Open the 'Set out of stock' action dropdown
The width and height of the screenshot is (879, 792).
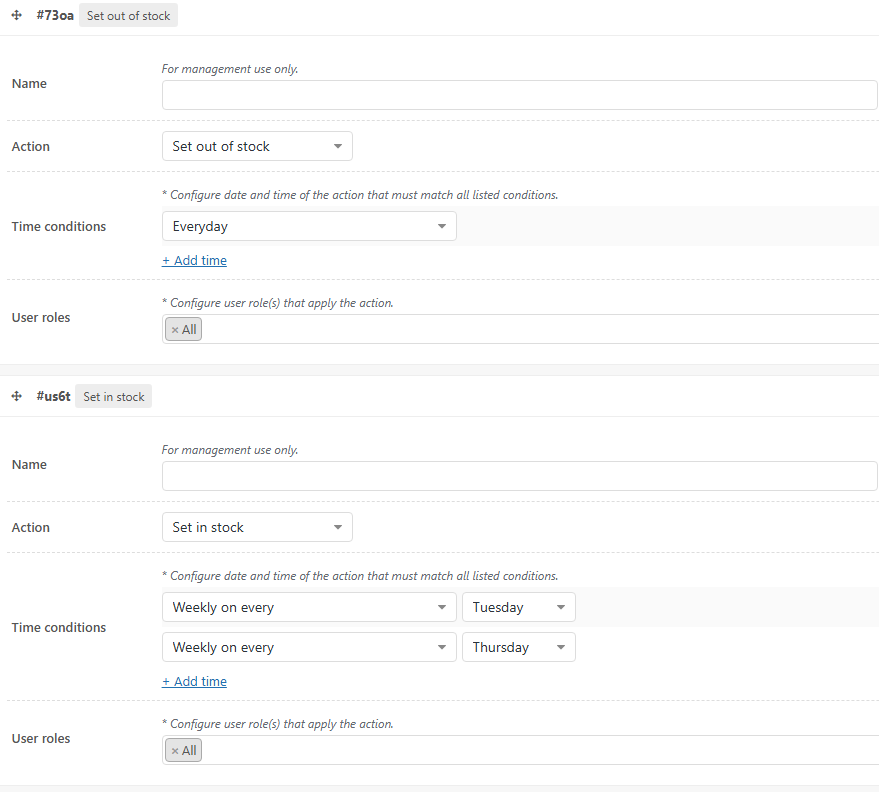pos(257,147)
